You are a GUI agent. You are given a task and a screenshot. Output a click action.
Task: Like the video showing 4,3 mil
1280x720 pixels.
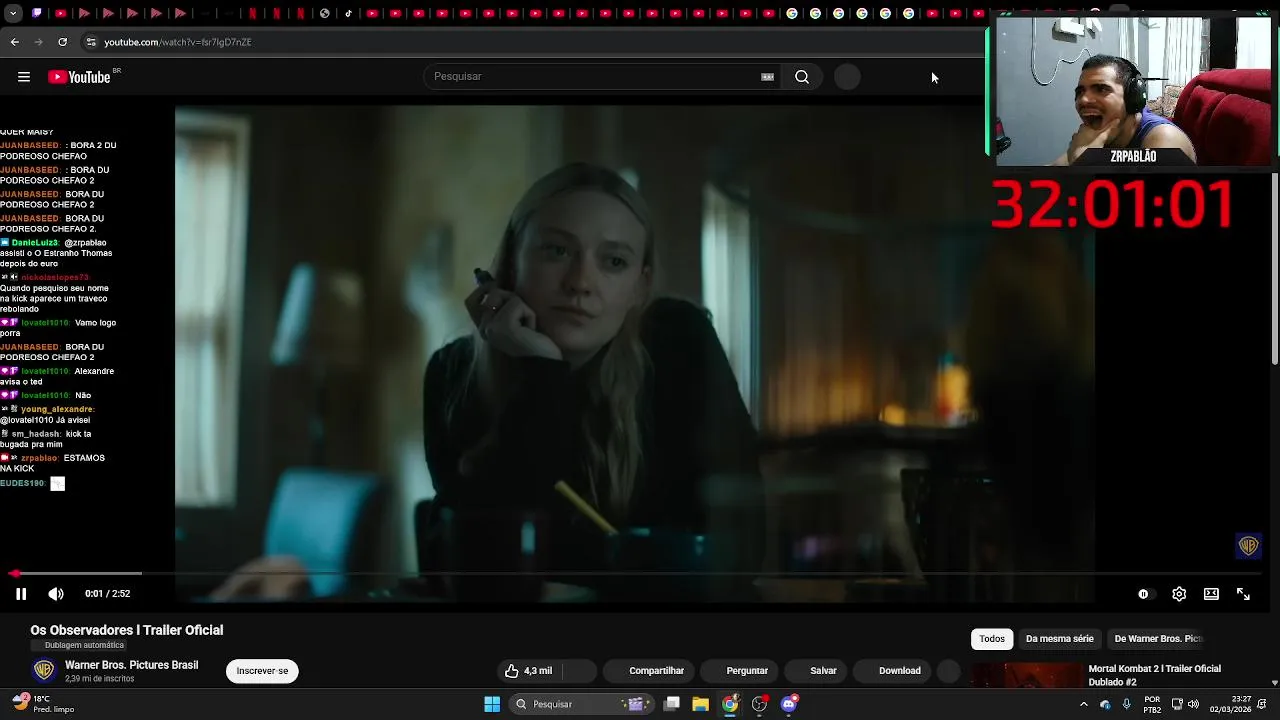click(x=528, y=671)
